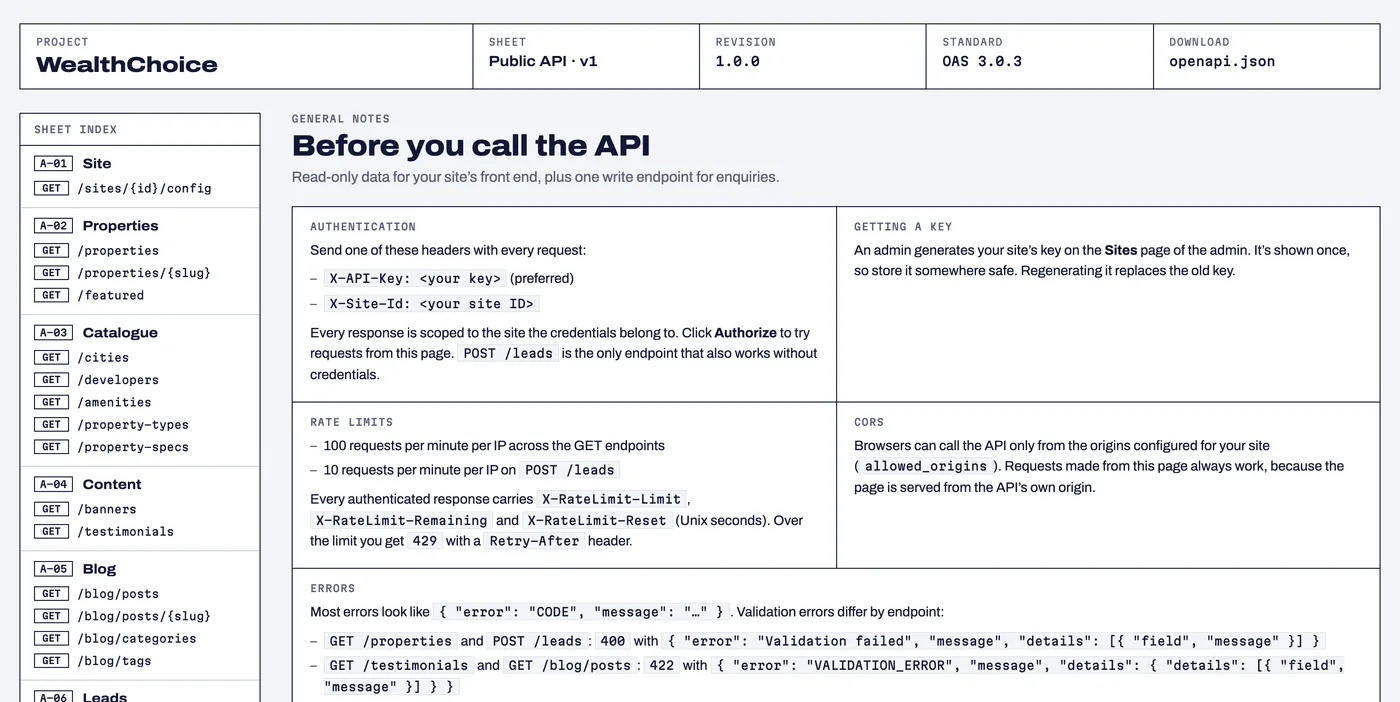
Task: Click the X-RateLimit-Reset code snippet
Action: tap(597, 520)
